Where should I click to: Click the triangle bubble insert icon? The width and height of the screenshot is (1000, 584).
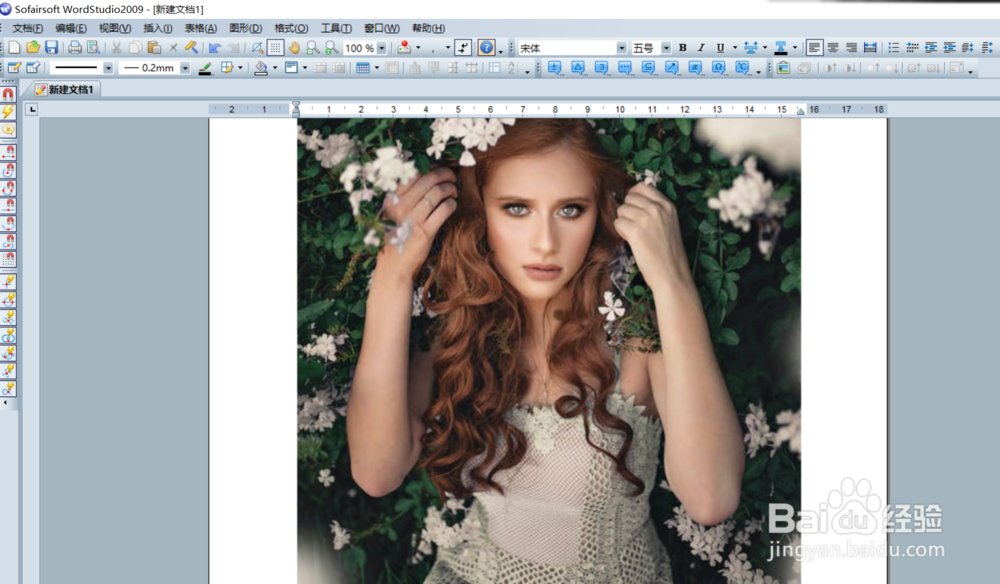578,68
